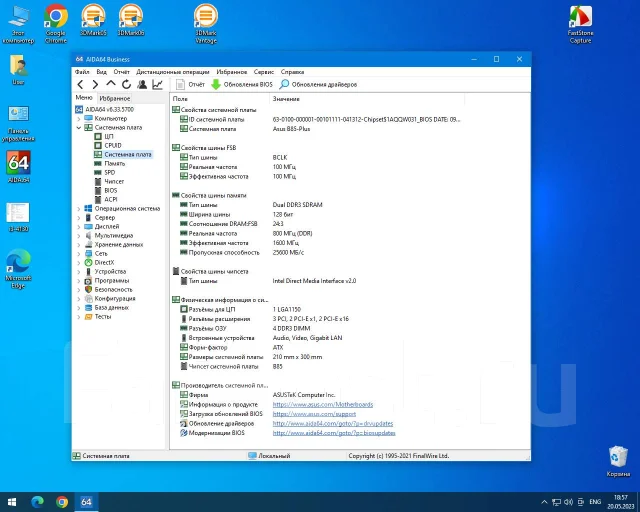Open Google Chrome desktop shortcut

click(56, 24)
